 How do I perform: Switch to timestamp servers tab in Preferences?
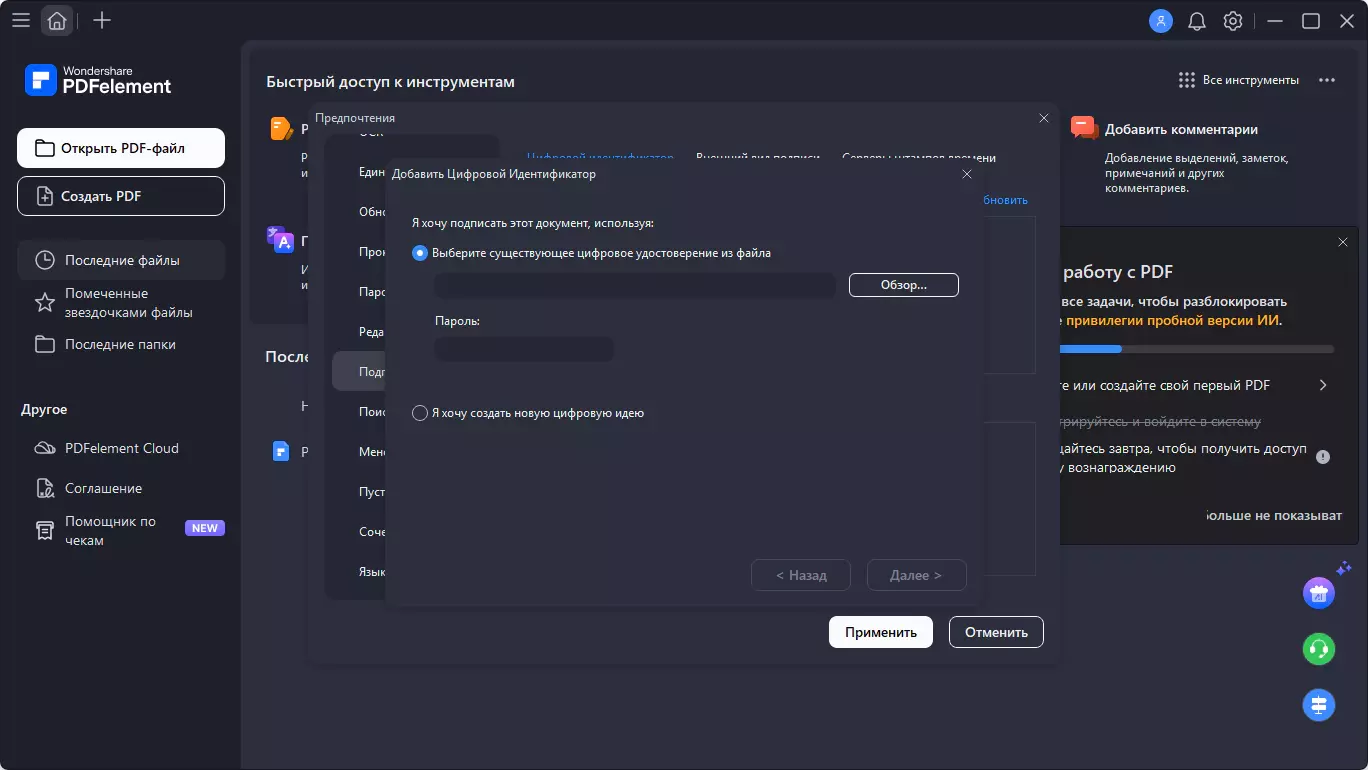pos(919,157)
